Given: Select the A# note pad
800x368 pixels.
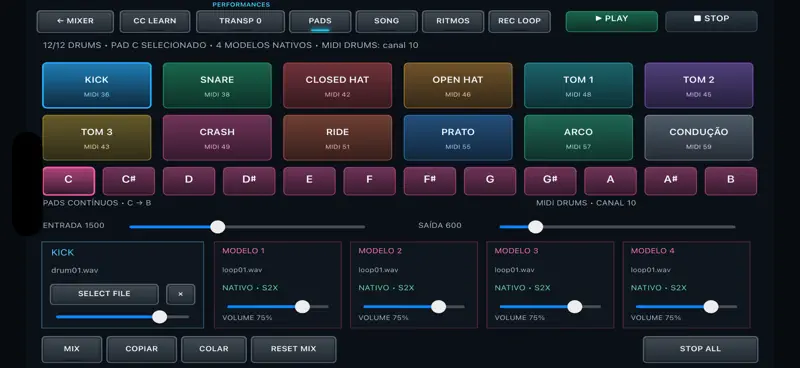Looking at the screenshot, I should click(x=670, y=181).
